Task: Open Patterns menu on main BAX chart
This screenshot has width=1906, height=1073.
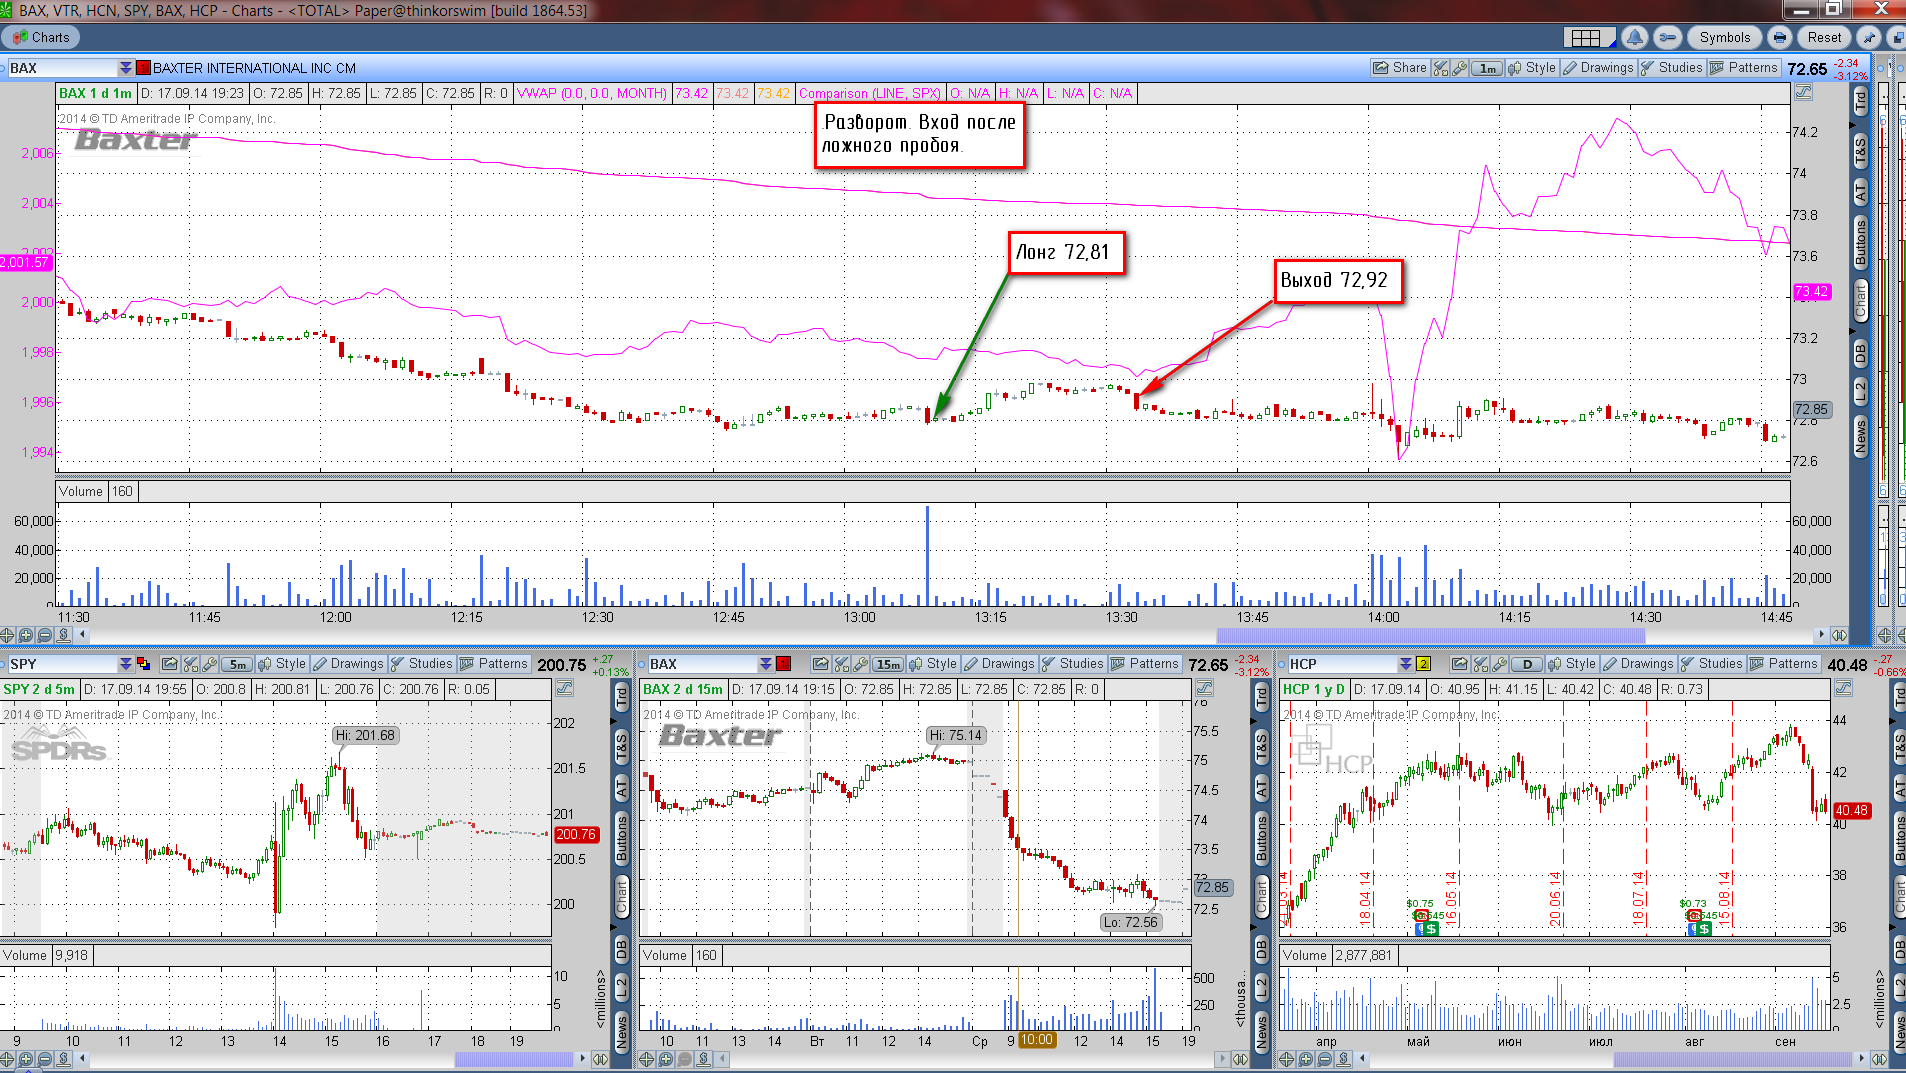Action: click(1743, 68)
